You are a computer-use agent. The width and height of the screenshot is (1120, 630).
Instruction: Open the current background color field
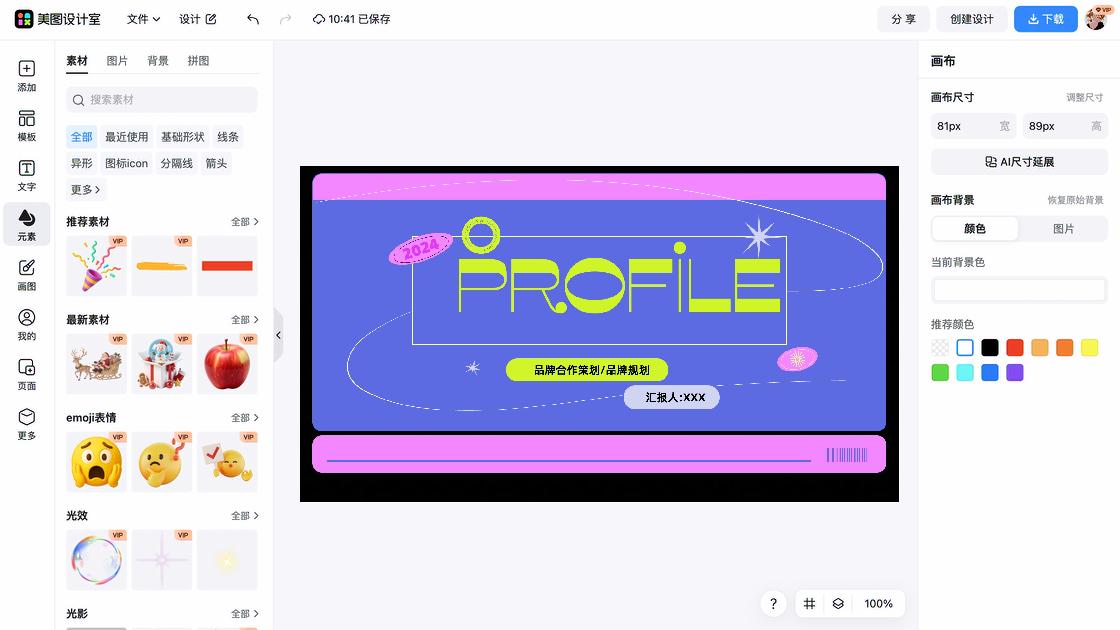click(x=1019, y=290)
